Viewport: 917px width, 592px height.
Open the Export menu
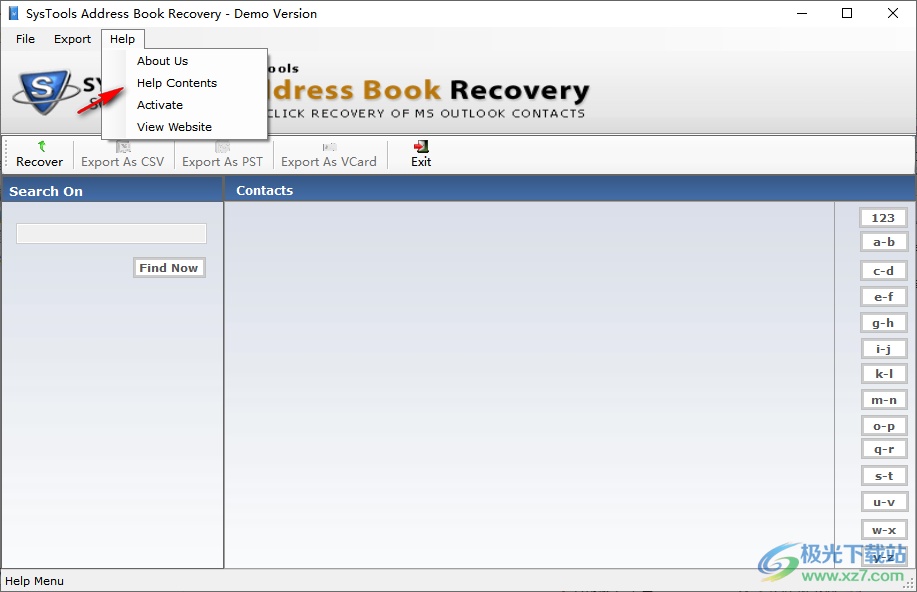click(73, 39)
